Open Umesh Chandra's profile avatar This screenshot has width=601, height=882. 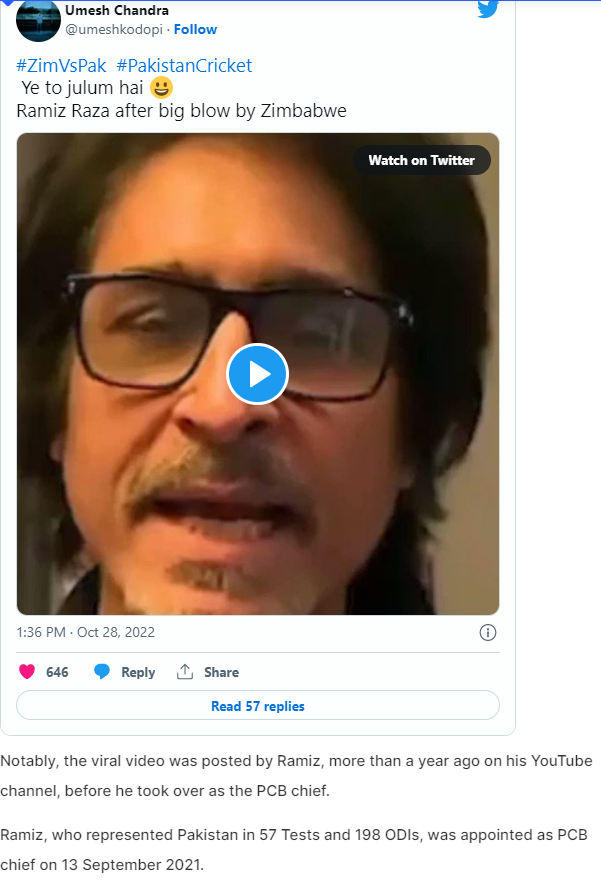[38, 20]
